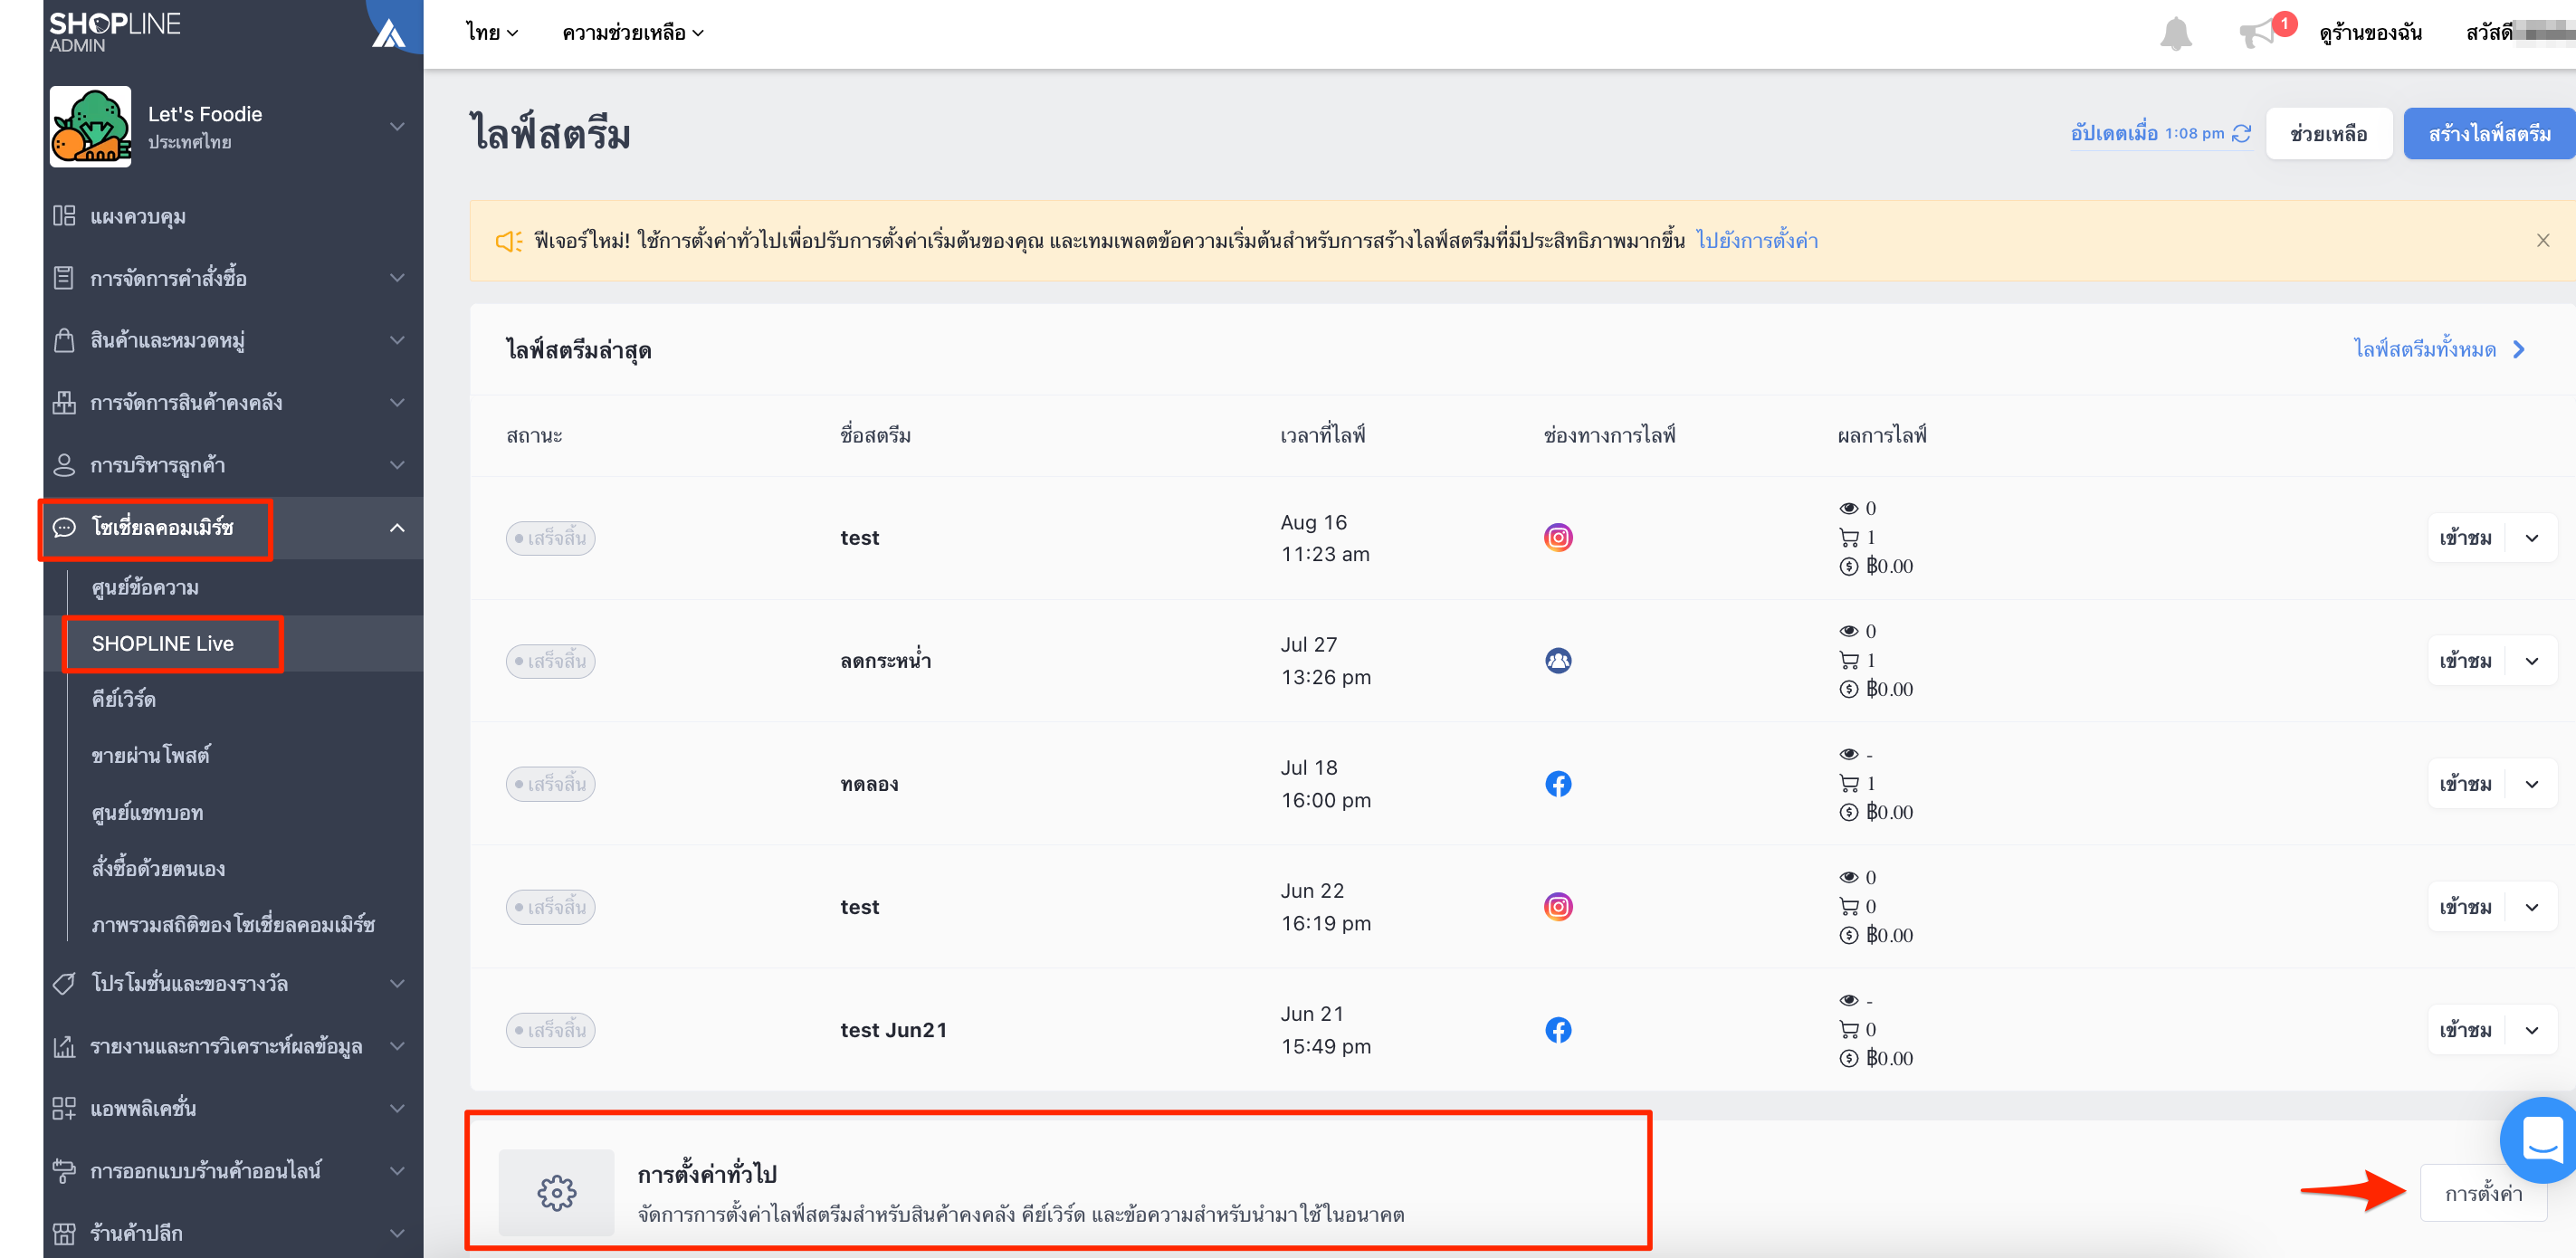Select SHOPLINE Live in the sidebar
The width and height of the screenshot is (2576, 1258).
[x=163, y=644]
